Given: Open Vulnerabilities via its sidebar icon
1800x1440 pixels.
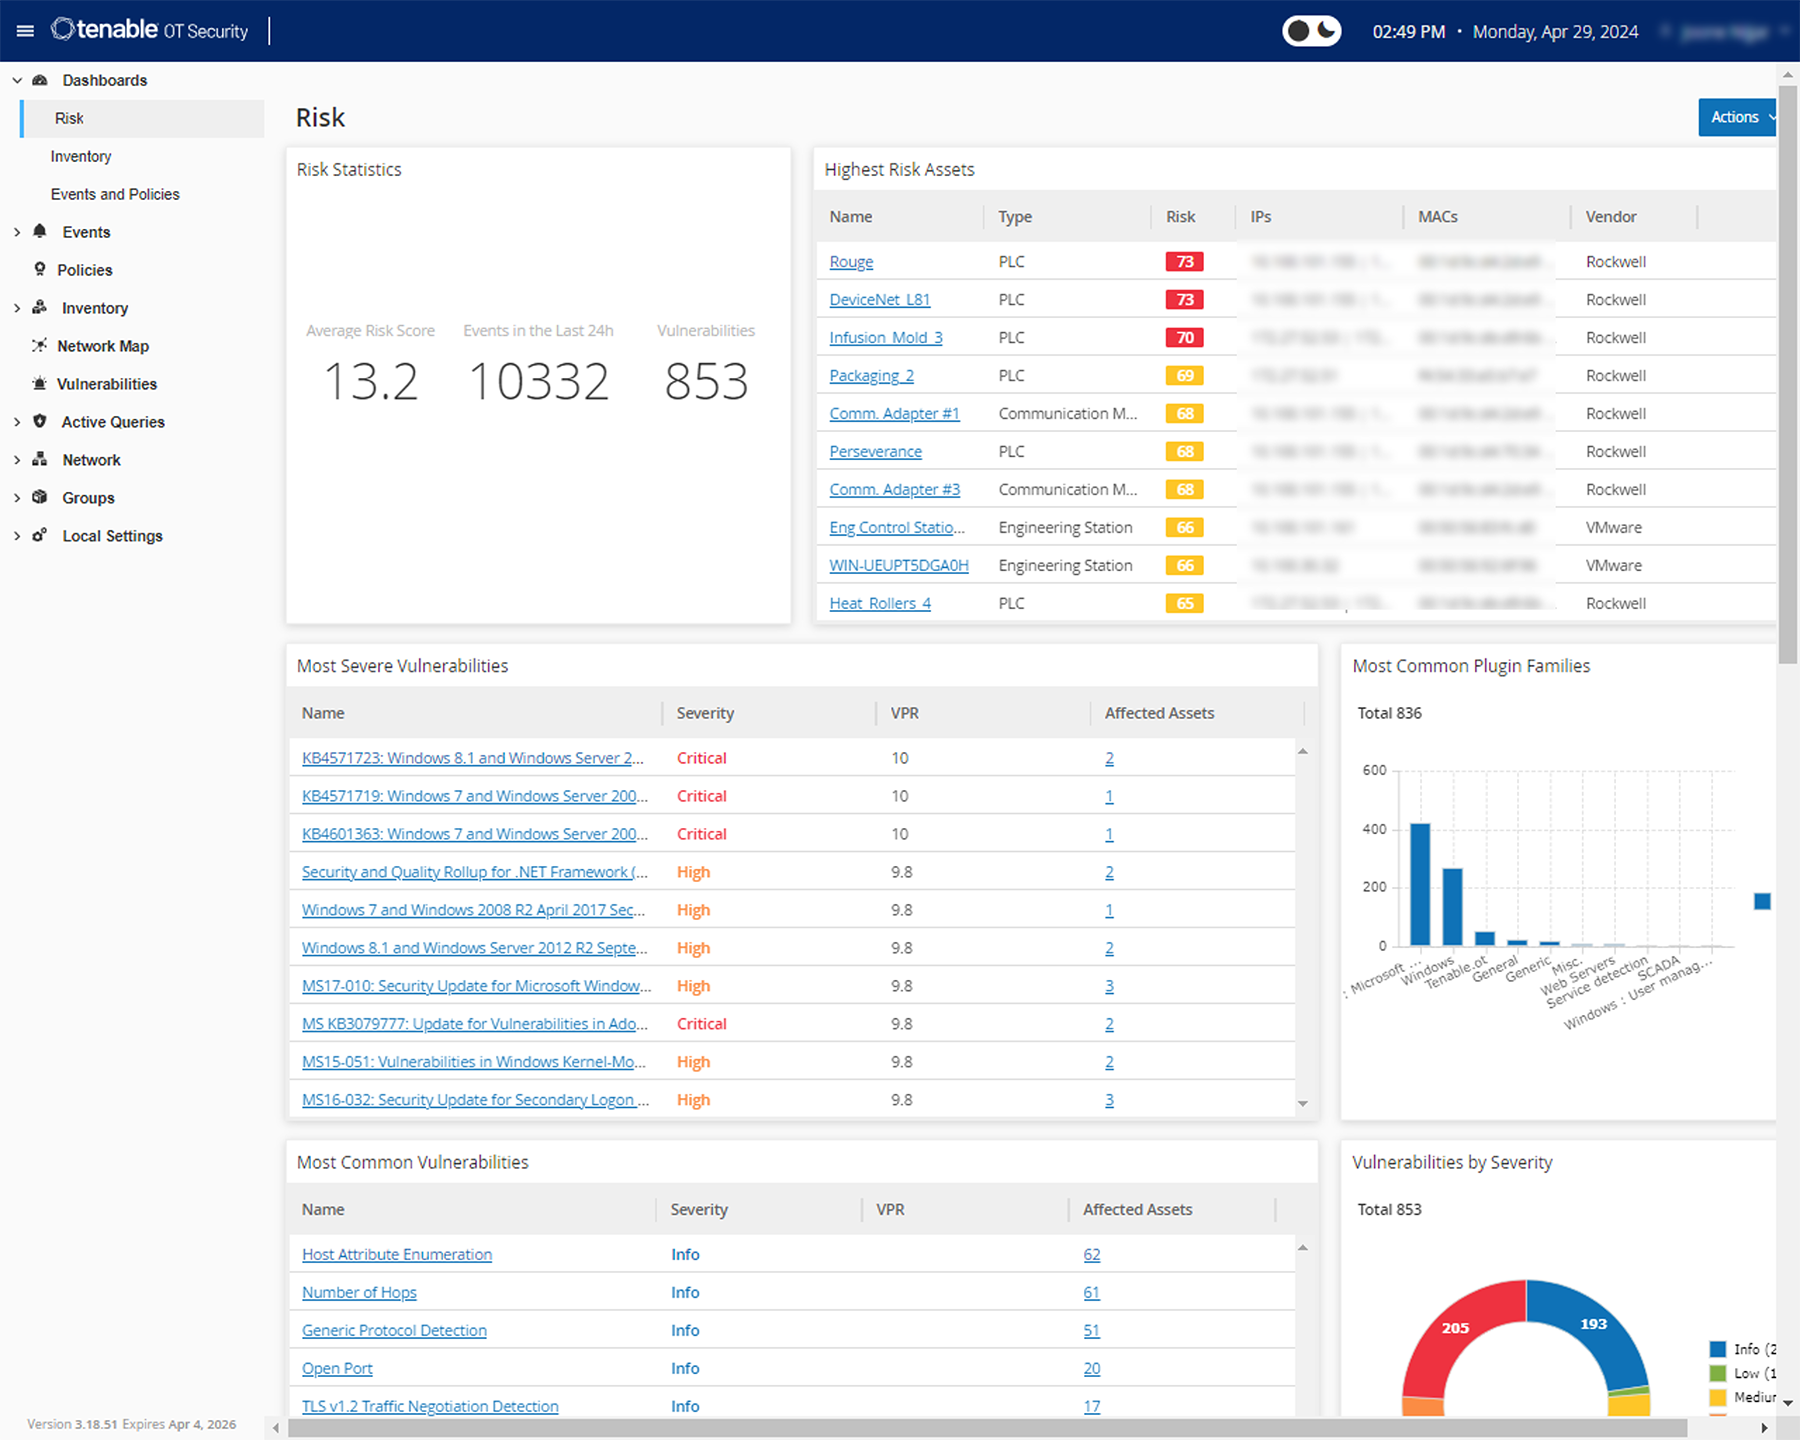Looking at the screenshot, I should (x=39, y=383).
